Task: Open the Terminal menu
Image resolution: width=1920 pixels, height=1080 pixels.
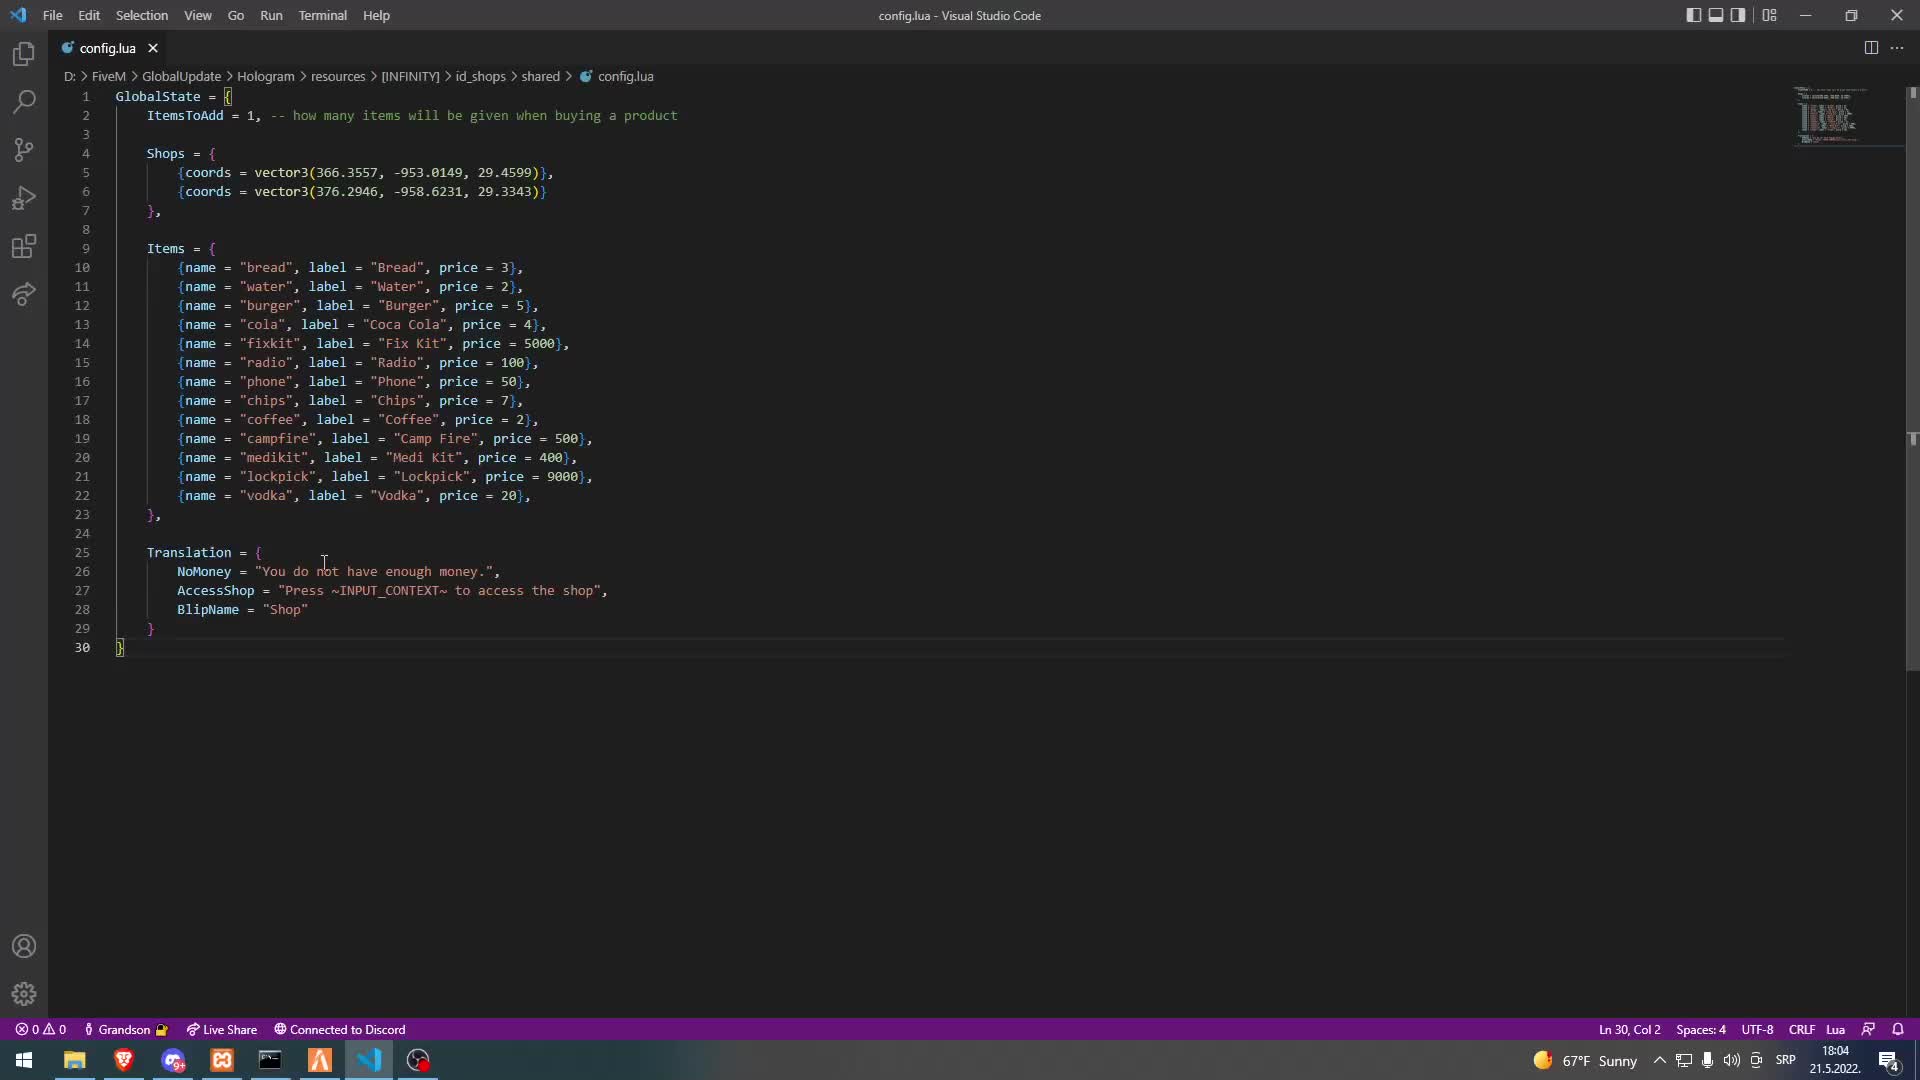Action: 322,15
